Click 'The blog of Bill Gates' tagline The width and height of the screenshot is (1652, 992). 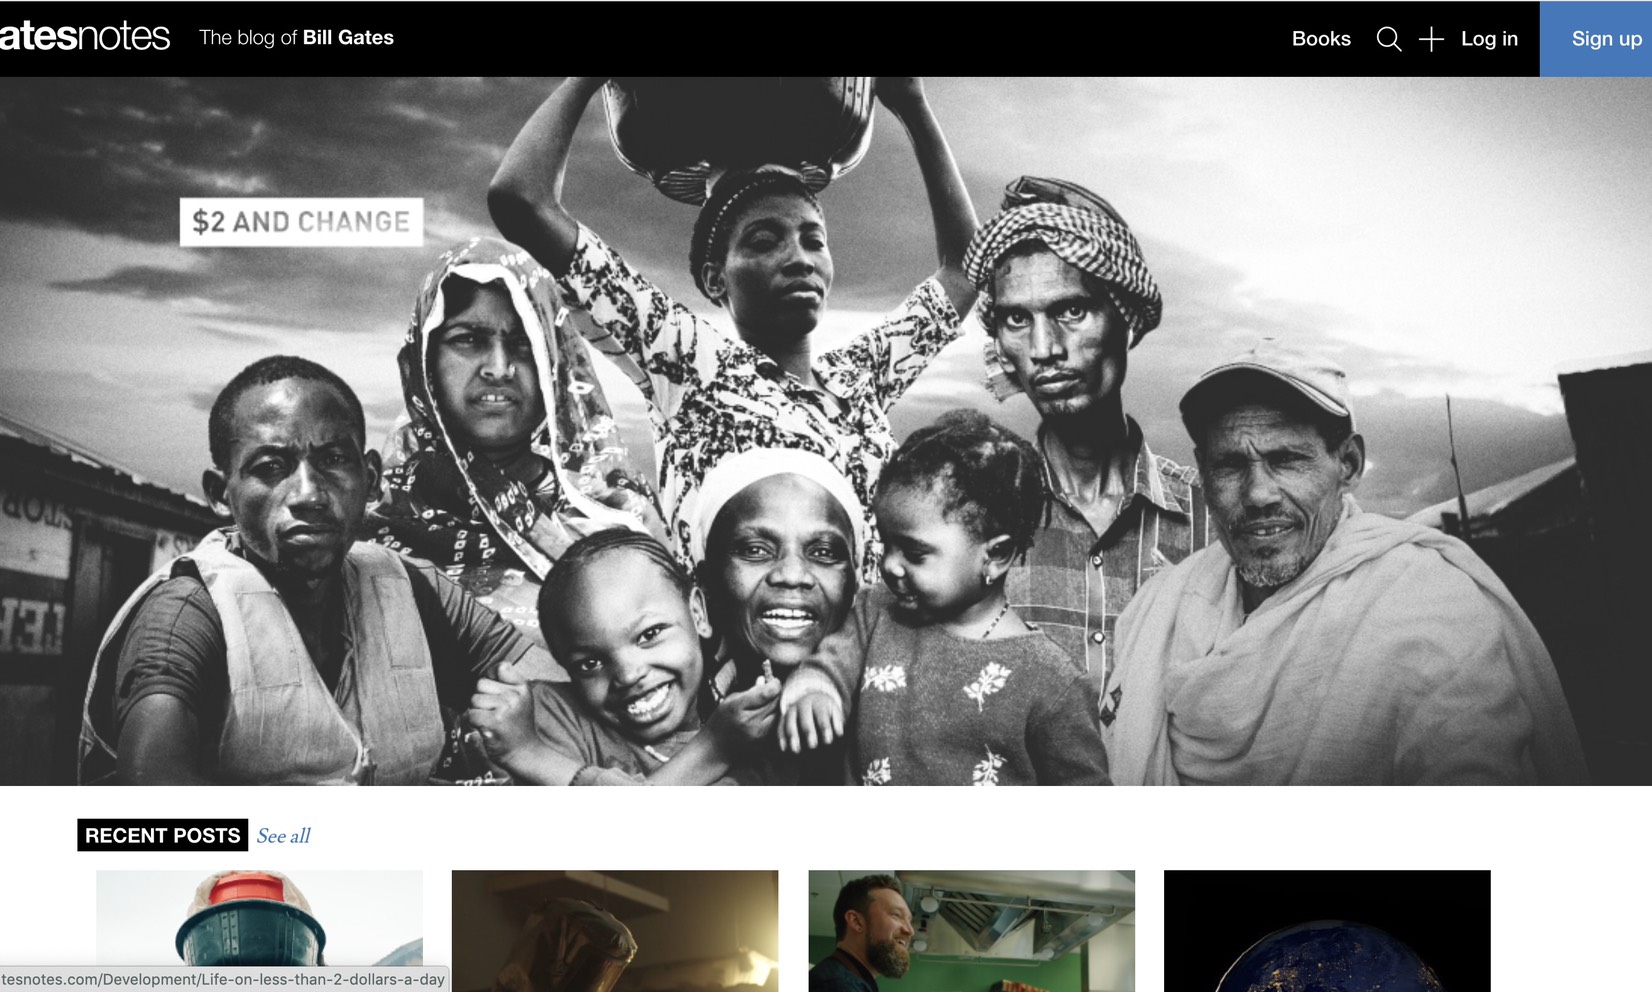(296, 37)
